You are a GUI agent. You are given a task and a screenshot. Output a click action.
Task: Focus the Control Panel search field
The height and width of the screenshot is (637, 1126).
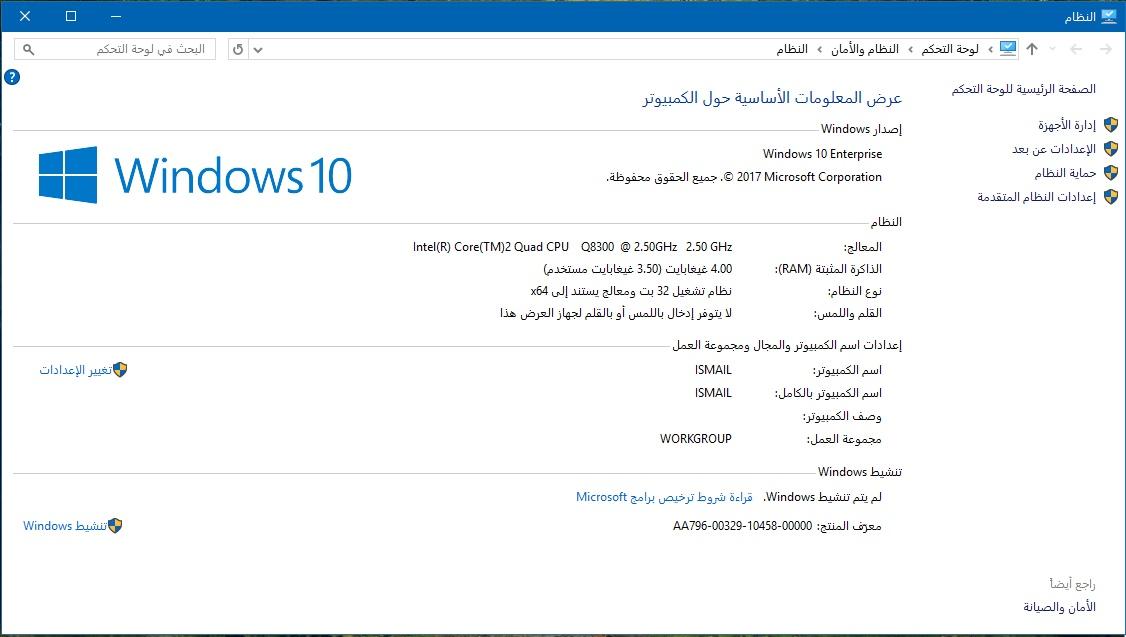(115, 49)
